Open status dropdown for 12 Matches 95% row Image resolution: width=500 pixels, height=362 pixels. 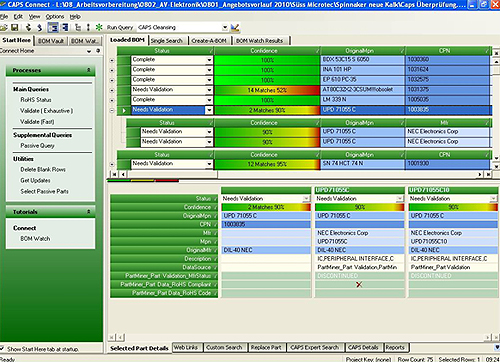[209, 164]
